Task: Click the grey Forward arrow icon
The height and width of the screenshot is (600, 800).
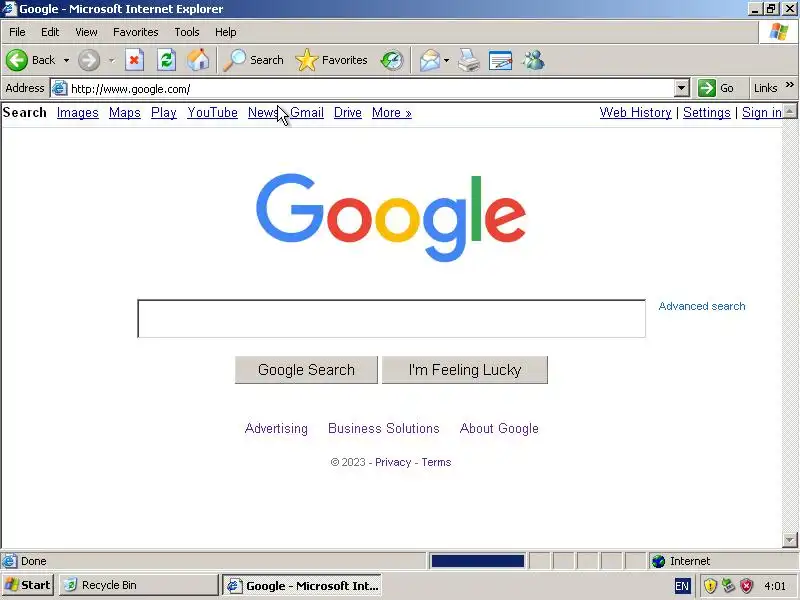Action: click(89, 60)
